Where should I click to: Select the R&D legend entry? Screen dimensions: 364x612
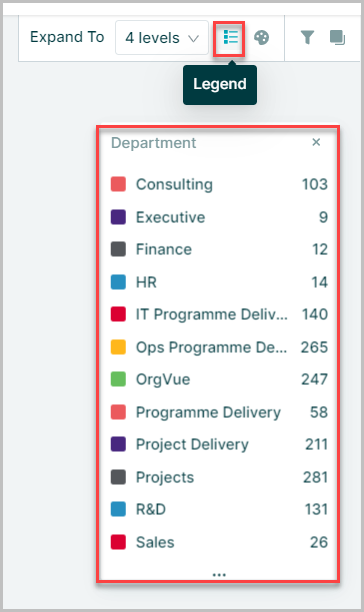coord(219,509)
